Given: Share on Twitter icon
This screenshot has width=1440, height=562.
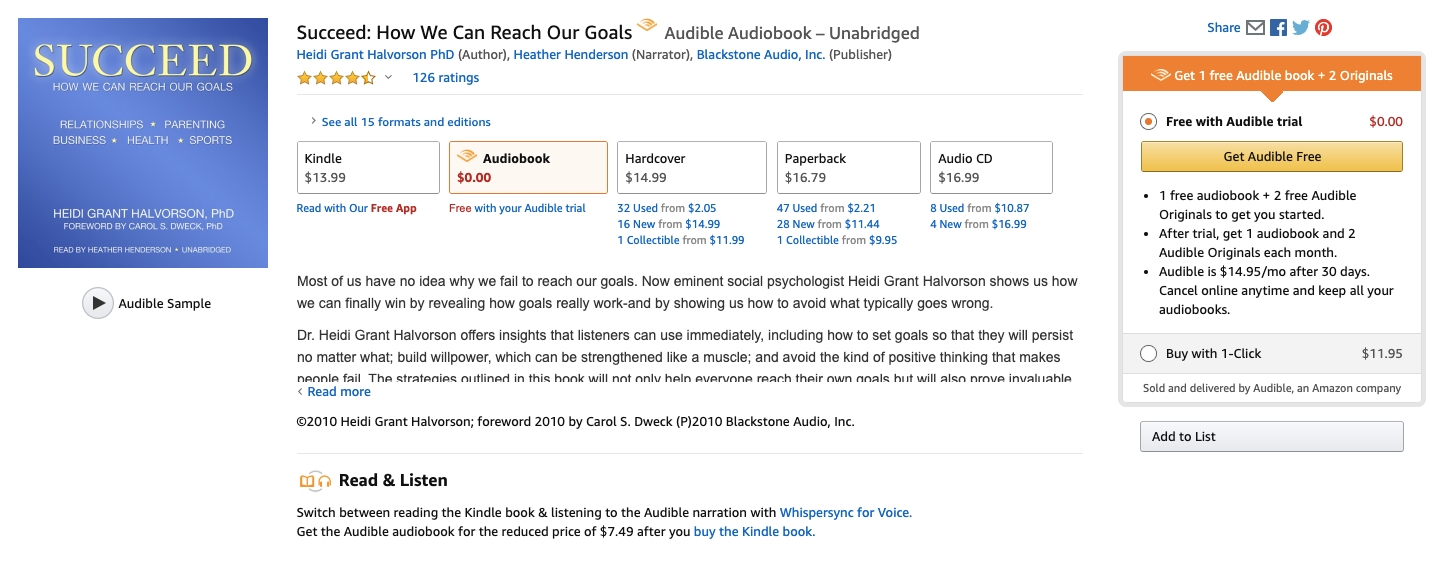Looking at the screenshot, I should (1301, 28).
